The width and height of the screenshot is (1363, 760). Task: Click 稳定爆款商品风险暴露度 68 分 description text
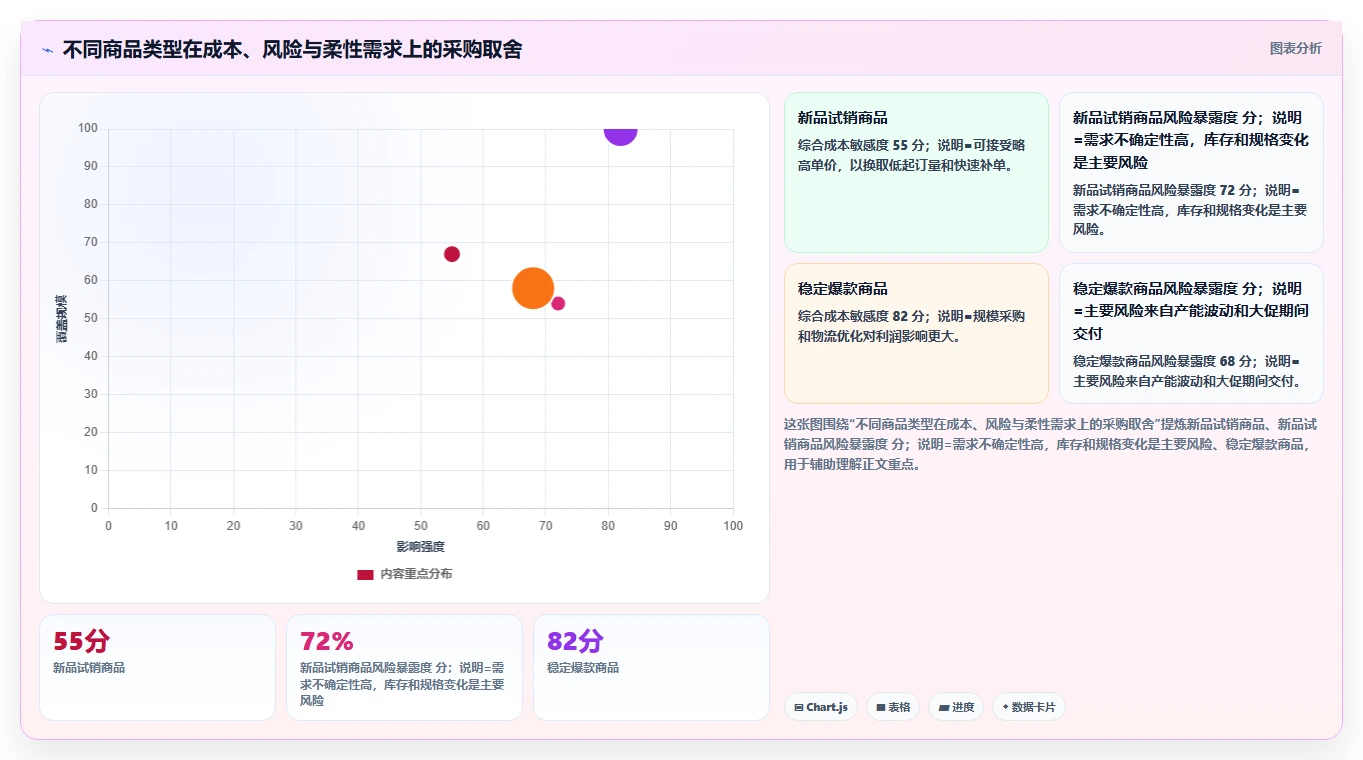[1190, 371]
